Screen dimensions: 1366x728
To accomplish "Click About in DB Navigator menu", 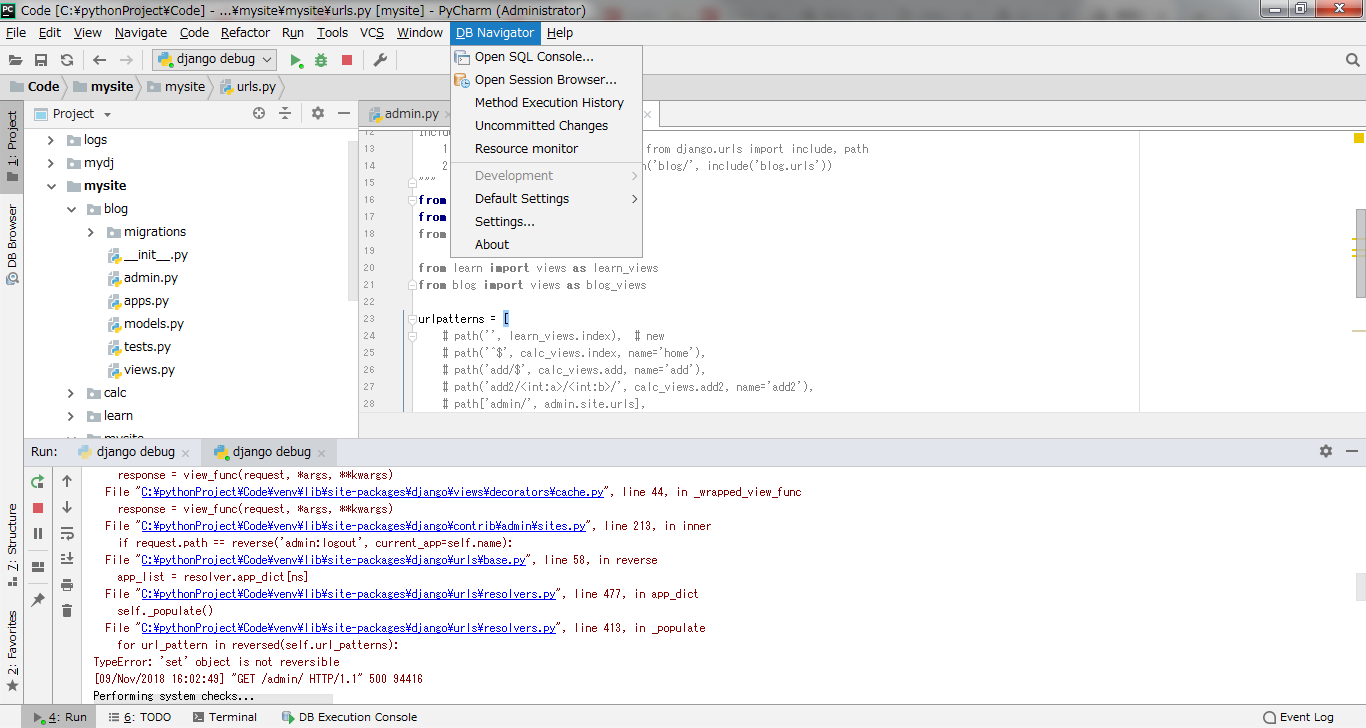I will pos(546,245).
